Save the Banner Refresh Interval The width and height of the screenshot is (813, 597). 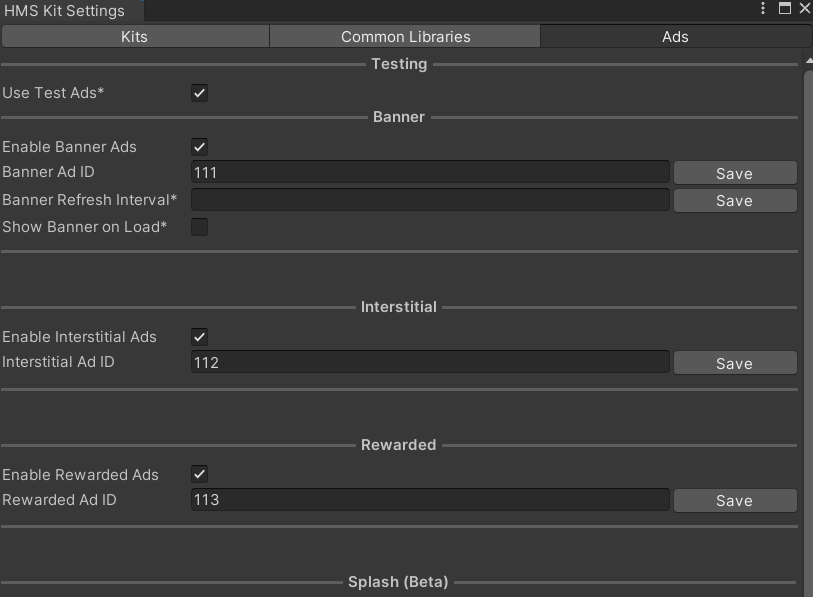(735, 200)
